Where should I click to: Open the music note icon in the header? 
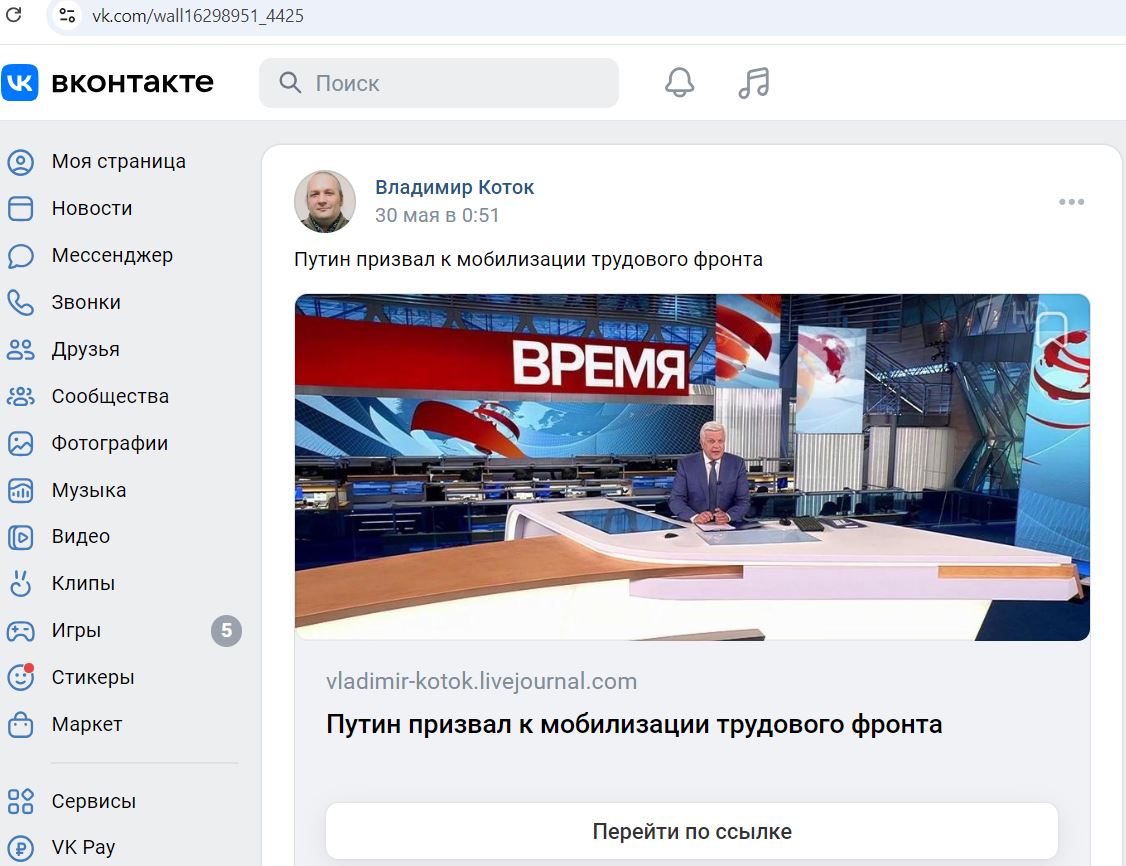pos(753,83)
